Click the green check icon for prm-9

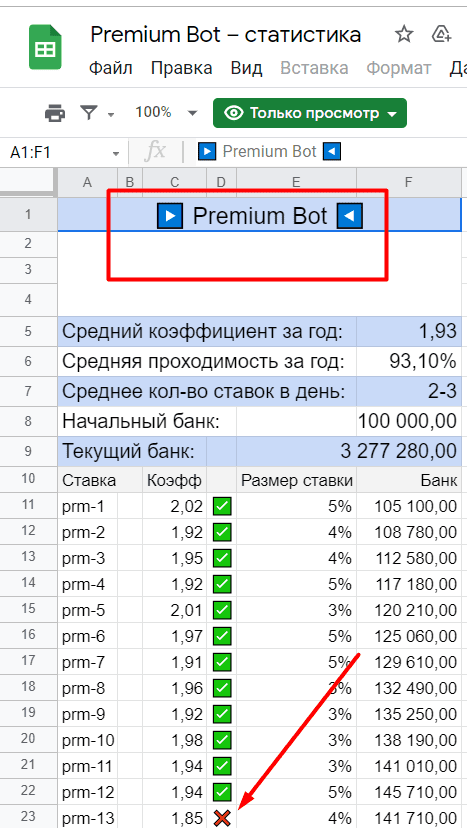(222, 714)
